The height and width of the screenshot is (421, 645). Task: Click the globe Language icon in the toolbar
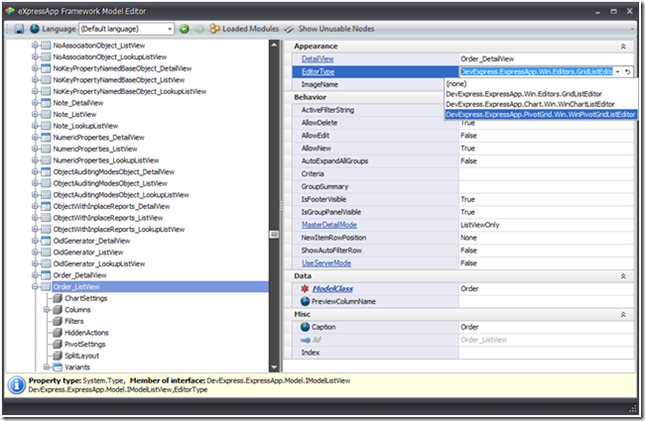35,29
